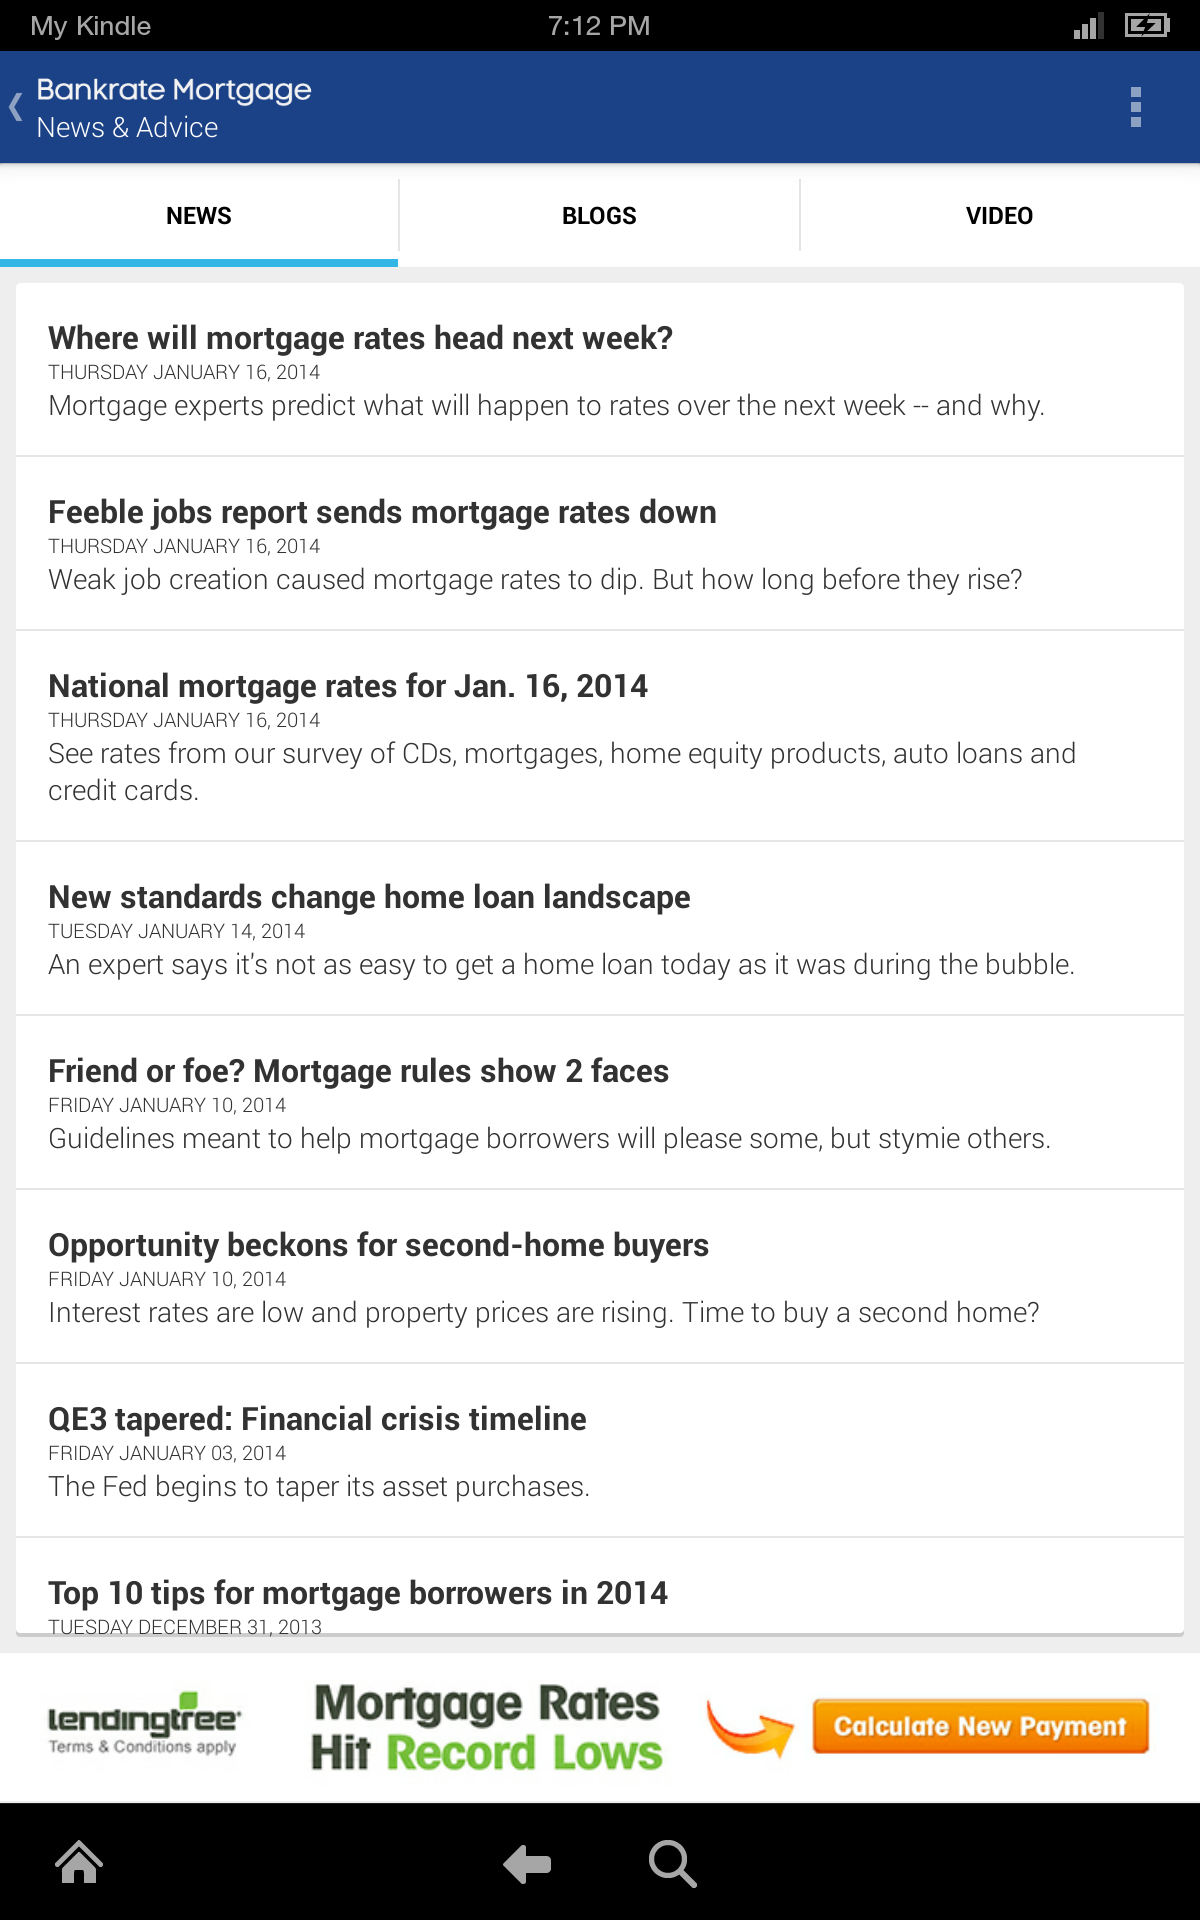Open 'QE3 tapered: Financial crisis timeline' article

(x=317, y=1420)
